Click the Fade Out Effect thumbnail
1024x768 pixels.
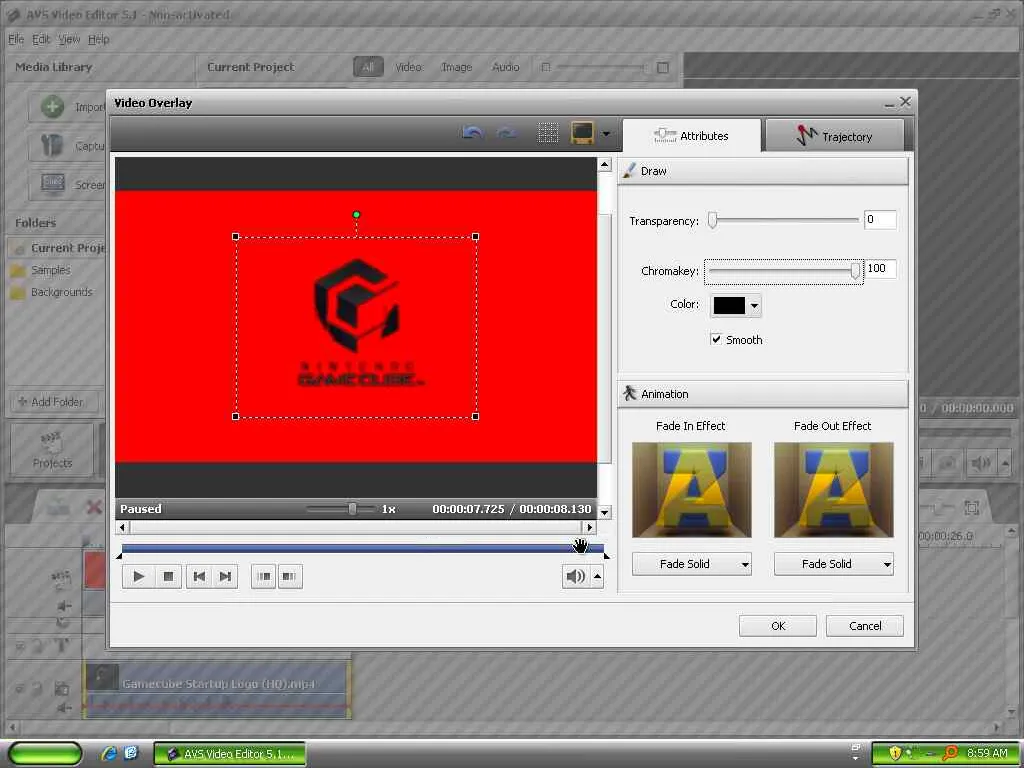(833, 490)
